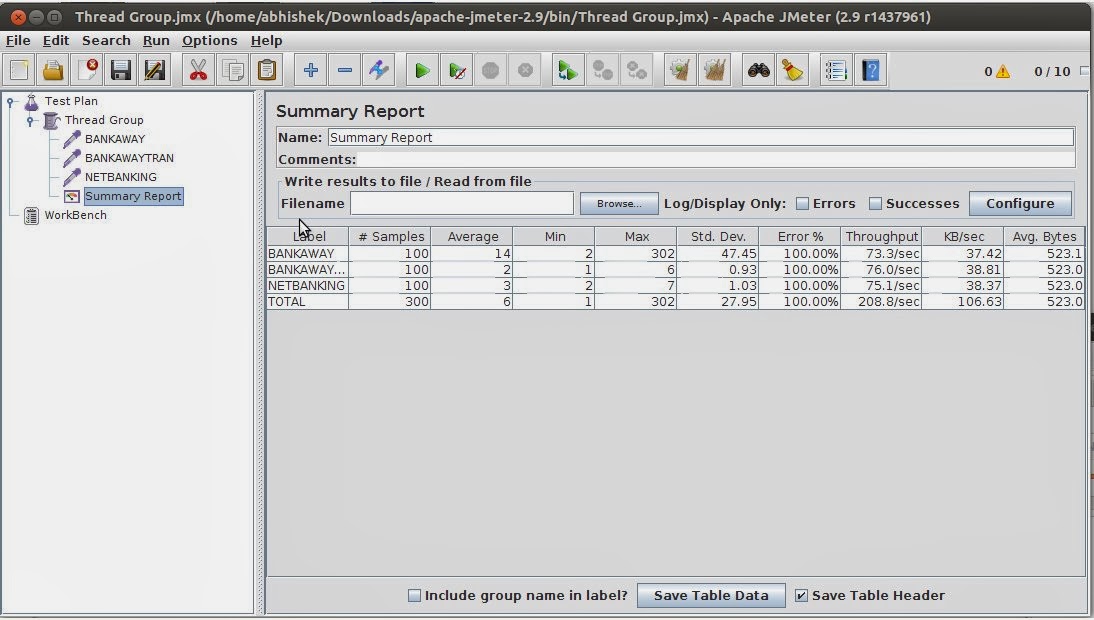Collapse the Test Plan tree node
1094x620 pixels.
click(12, 101)
